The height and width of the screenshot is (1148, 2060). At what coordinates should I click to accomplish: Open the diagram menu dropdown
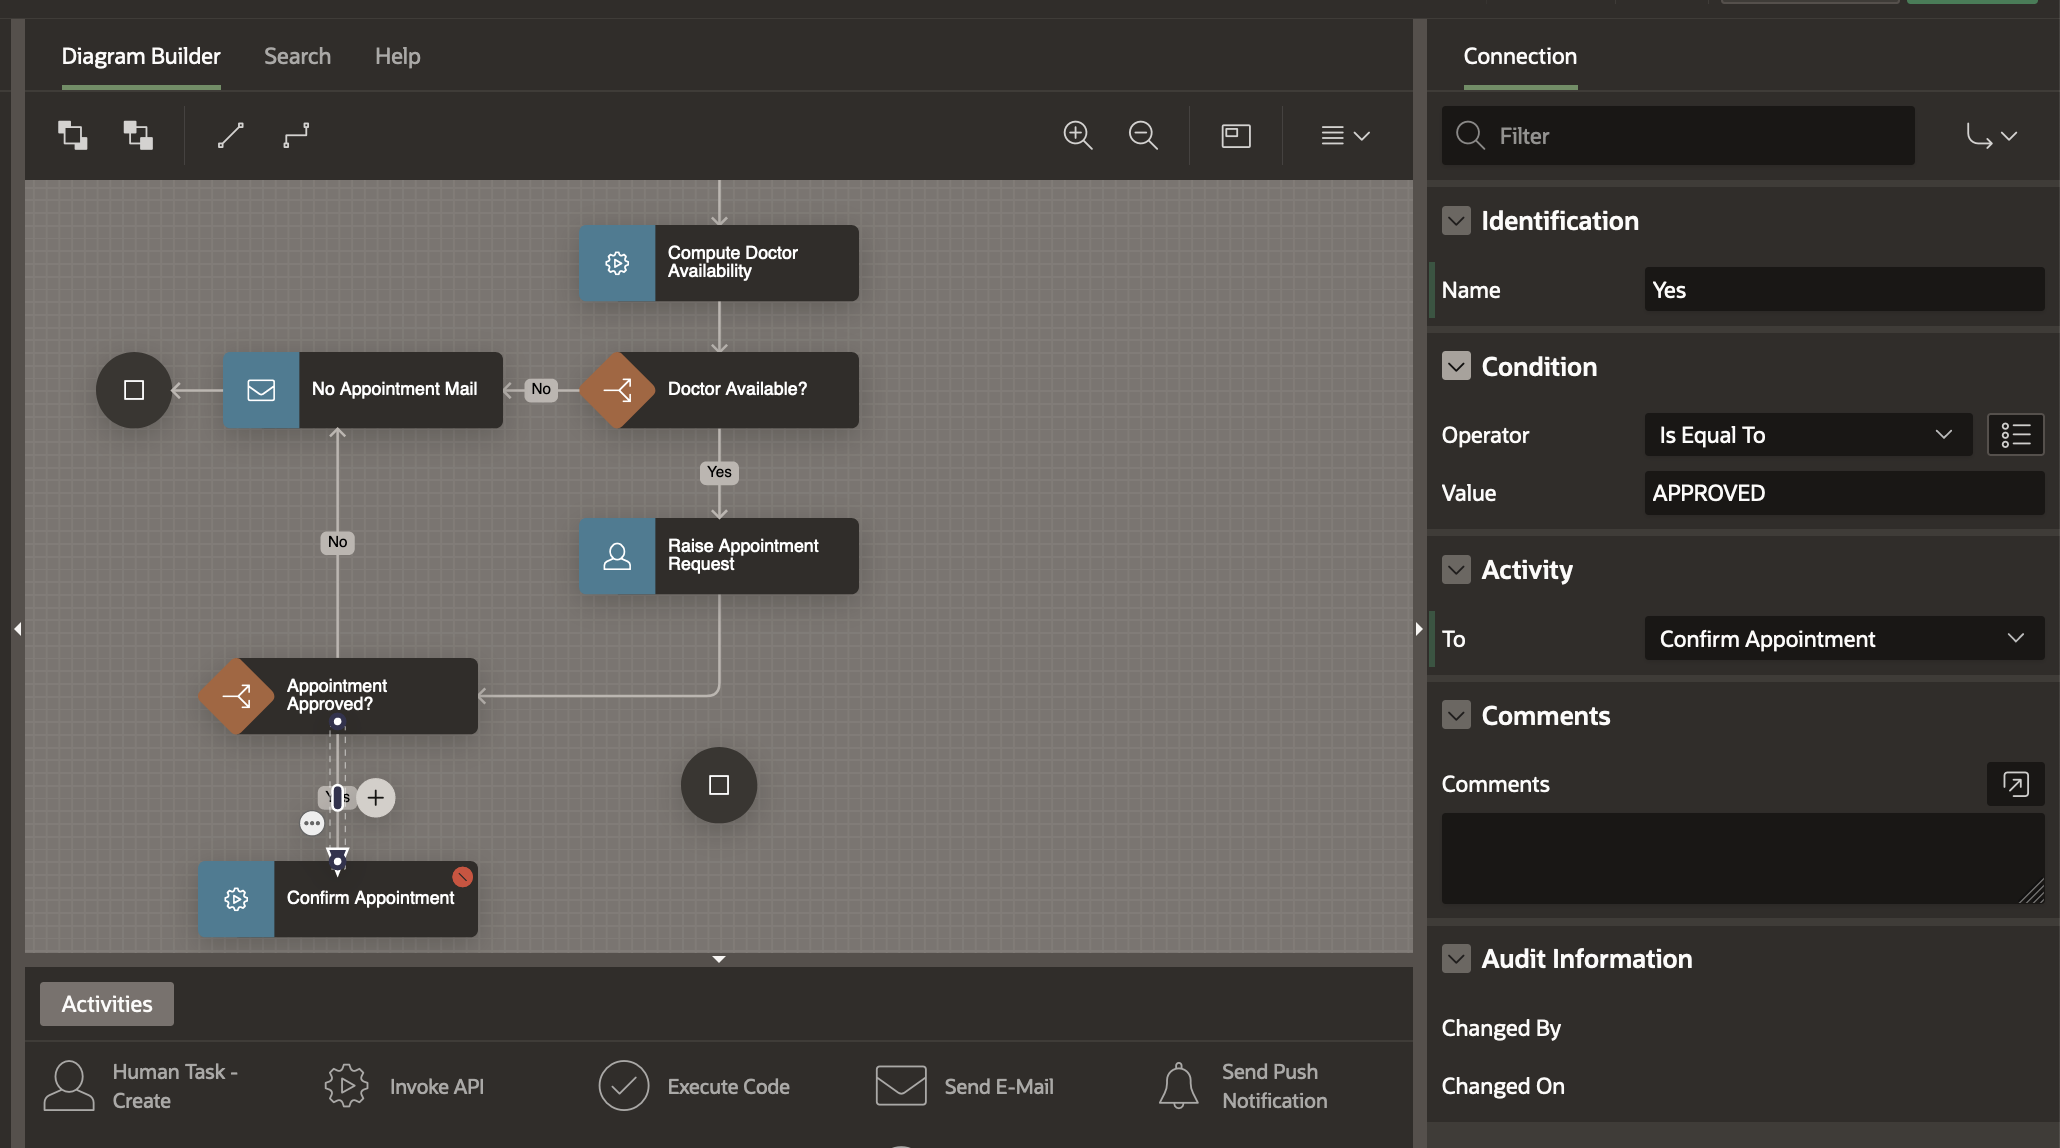pyautogui.click(x=1345, y=135)
